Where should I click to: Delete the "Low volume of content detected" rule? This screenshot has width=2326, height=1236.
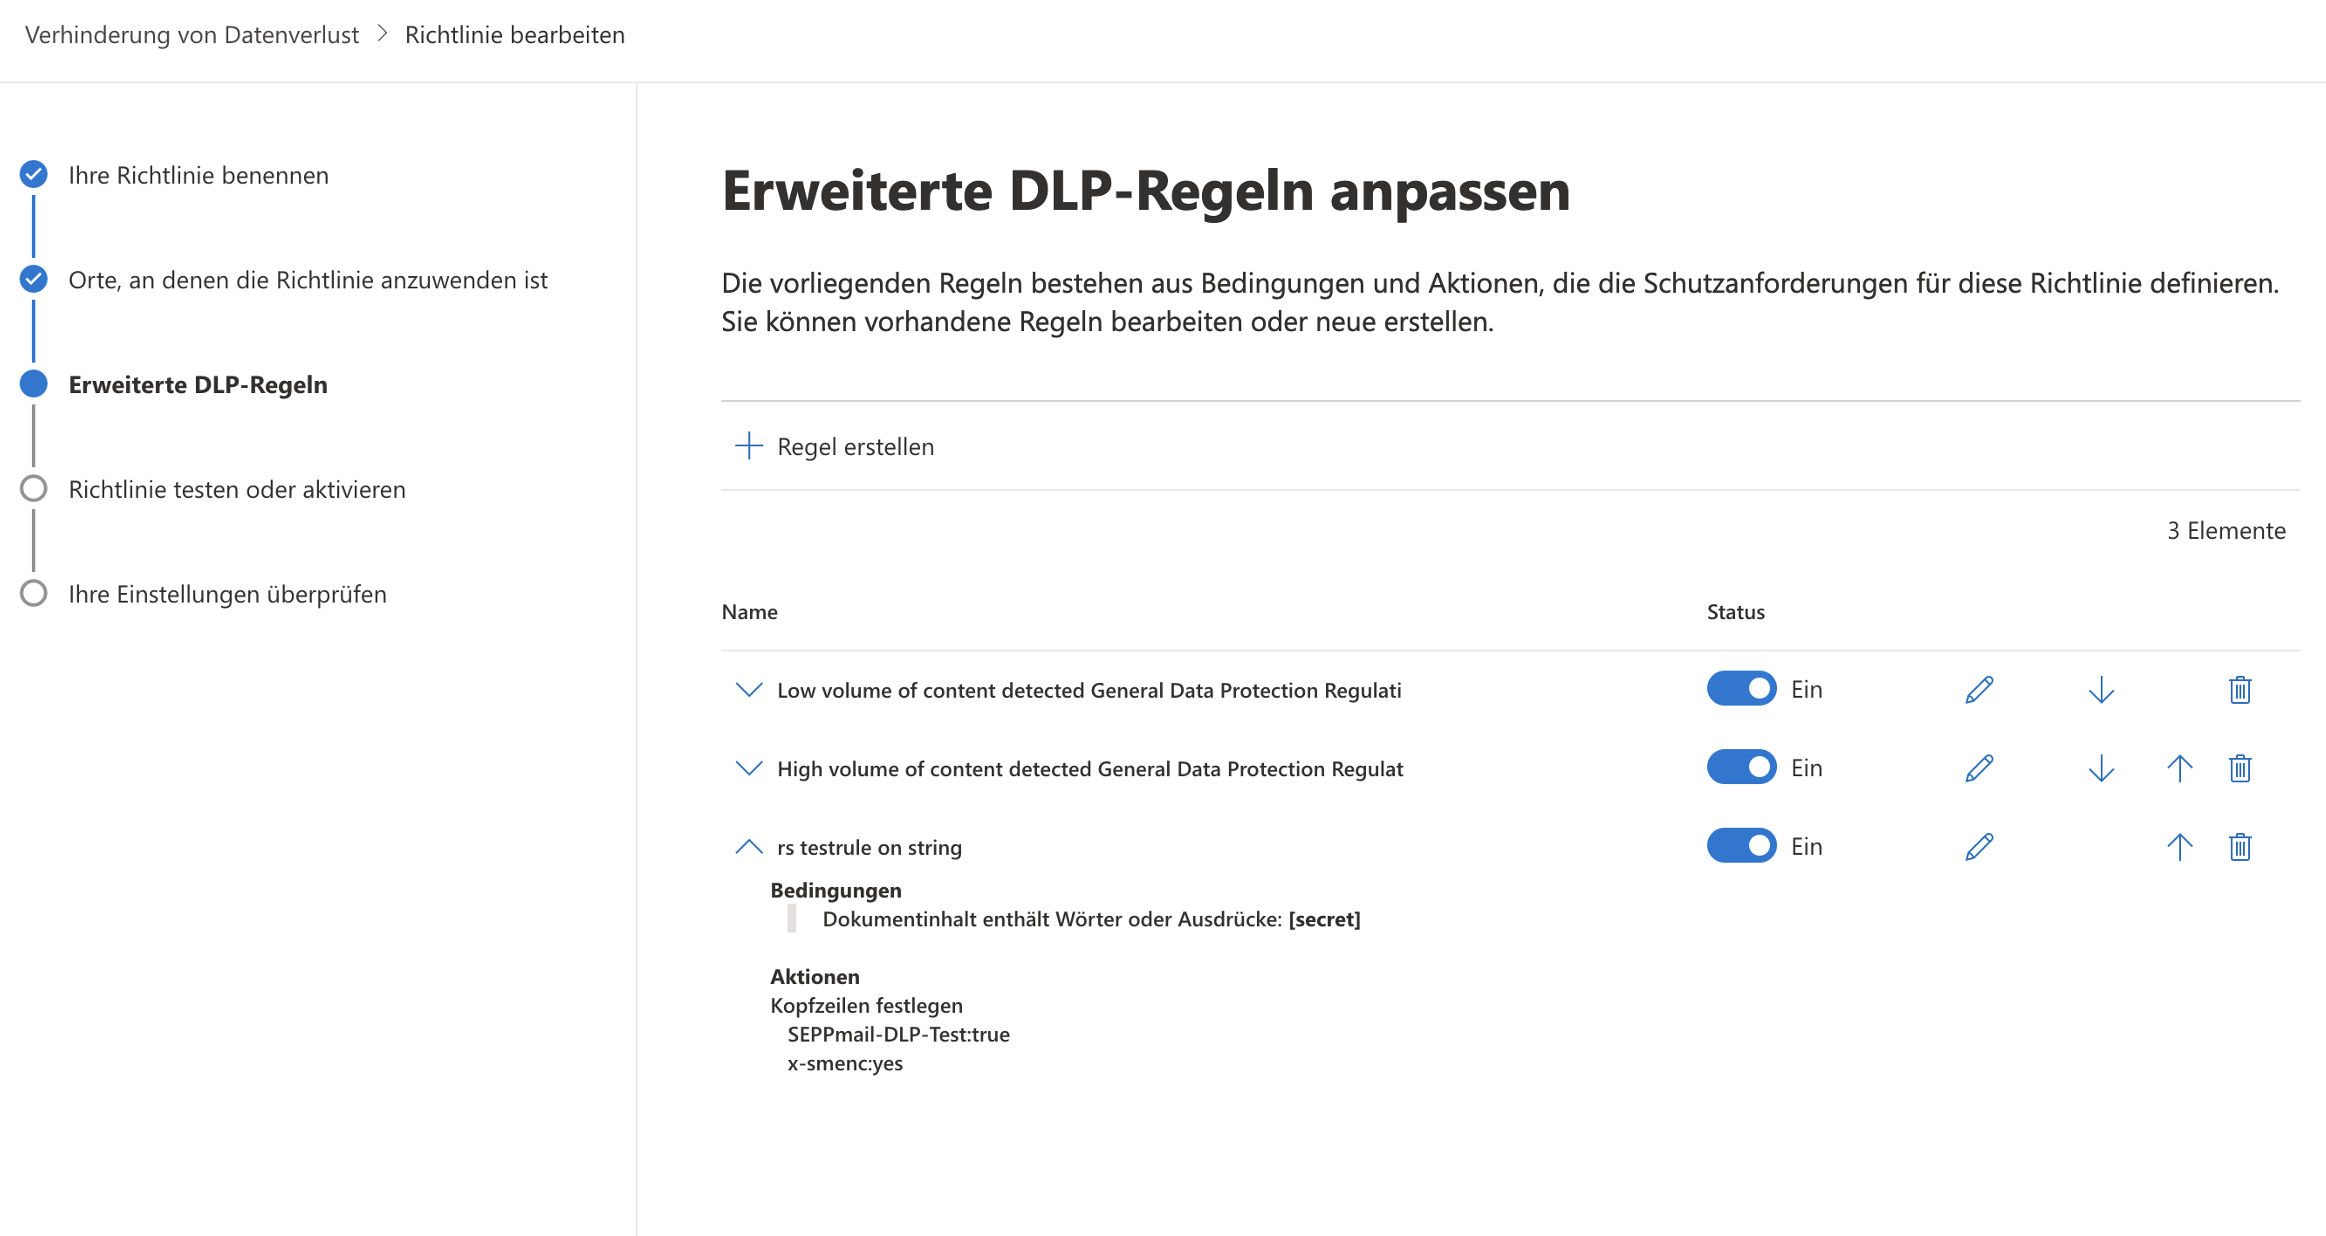pos(2240,689)
